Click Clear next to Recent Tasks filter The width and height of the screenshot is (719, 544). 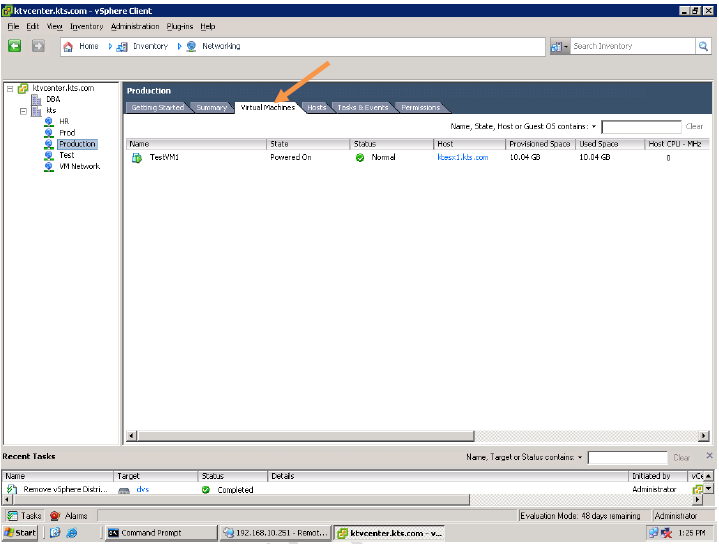pyautogui.click(x=681, y=458)
